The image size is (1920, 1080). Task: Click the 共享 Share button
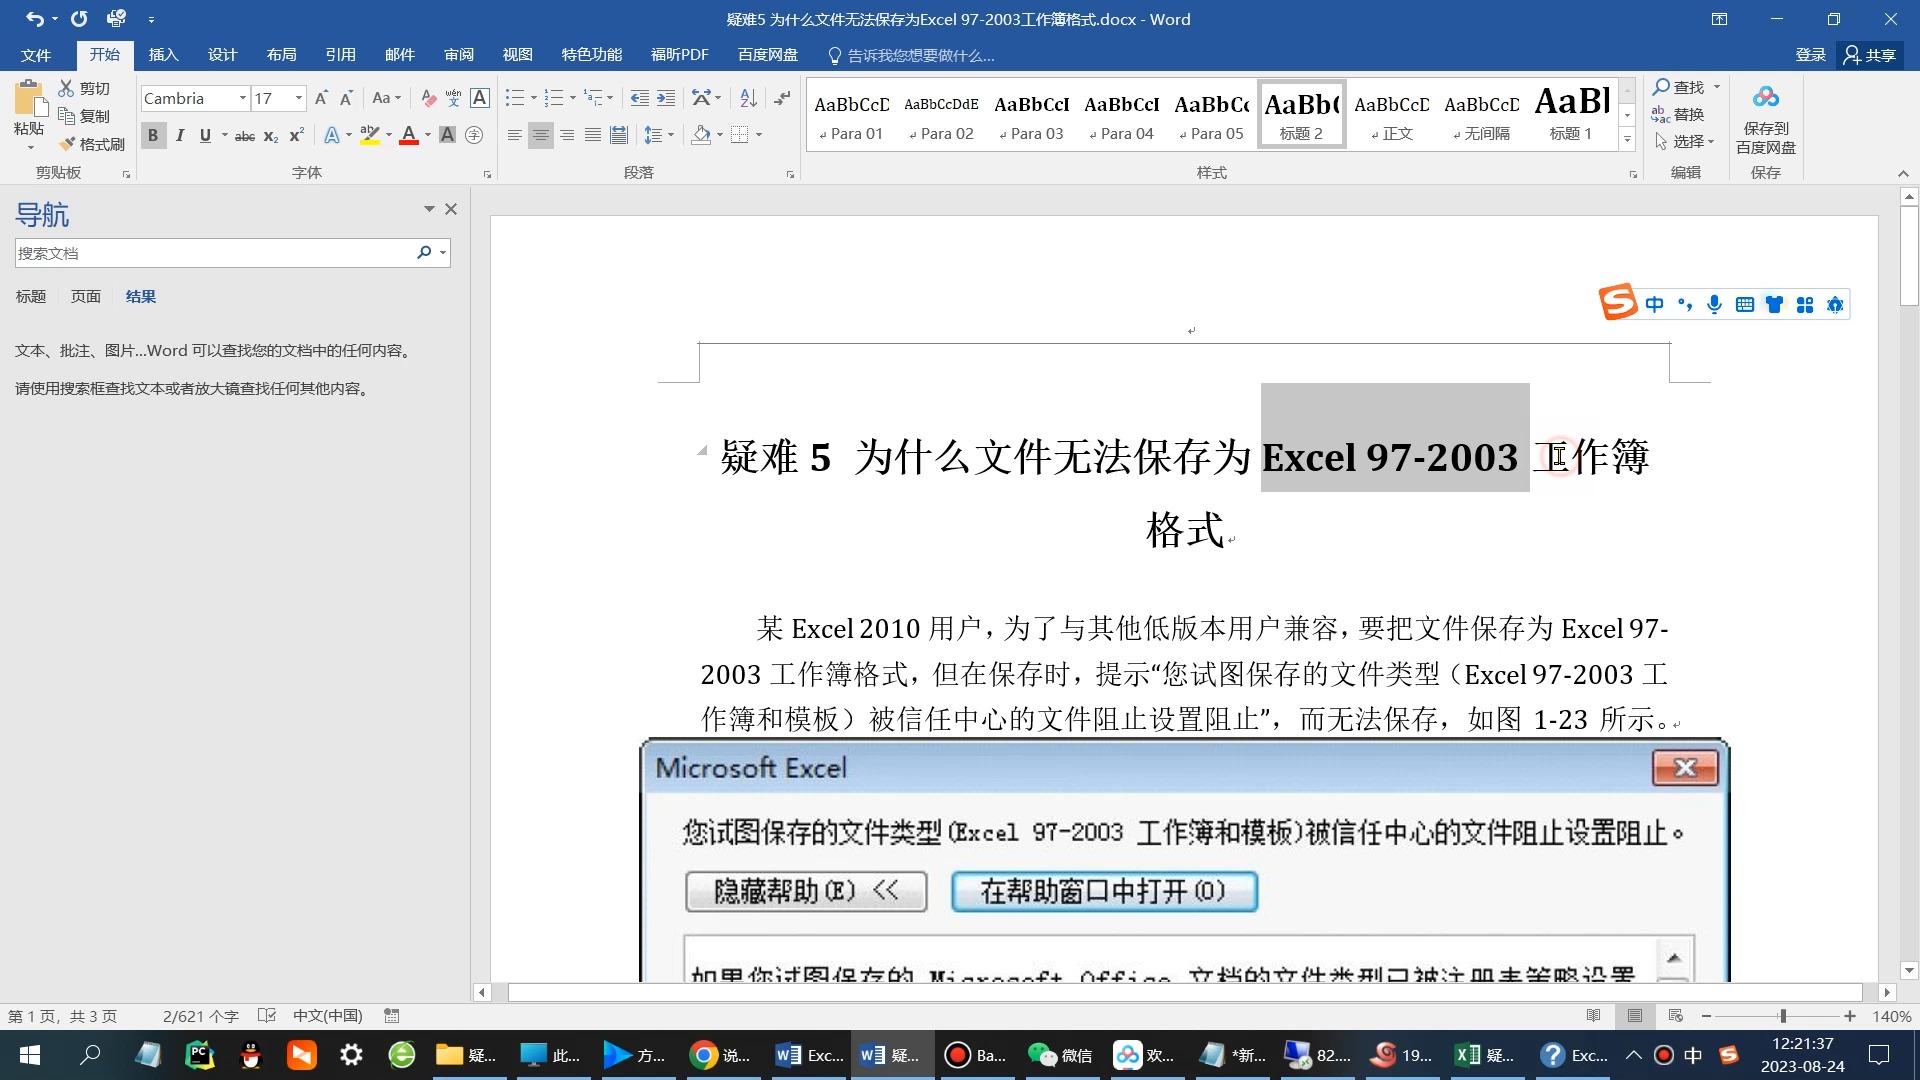1870,54
